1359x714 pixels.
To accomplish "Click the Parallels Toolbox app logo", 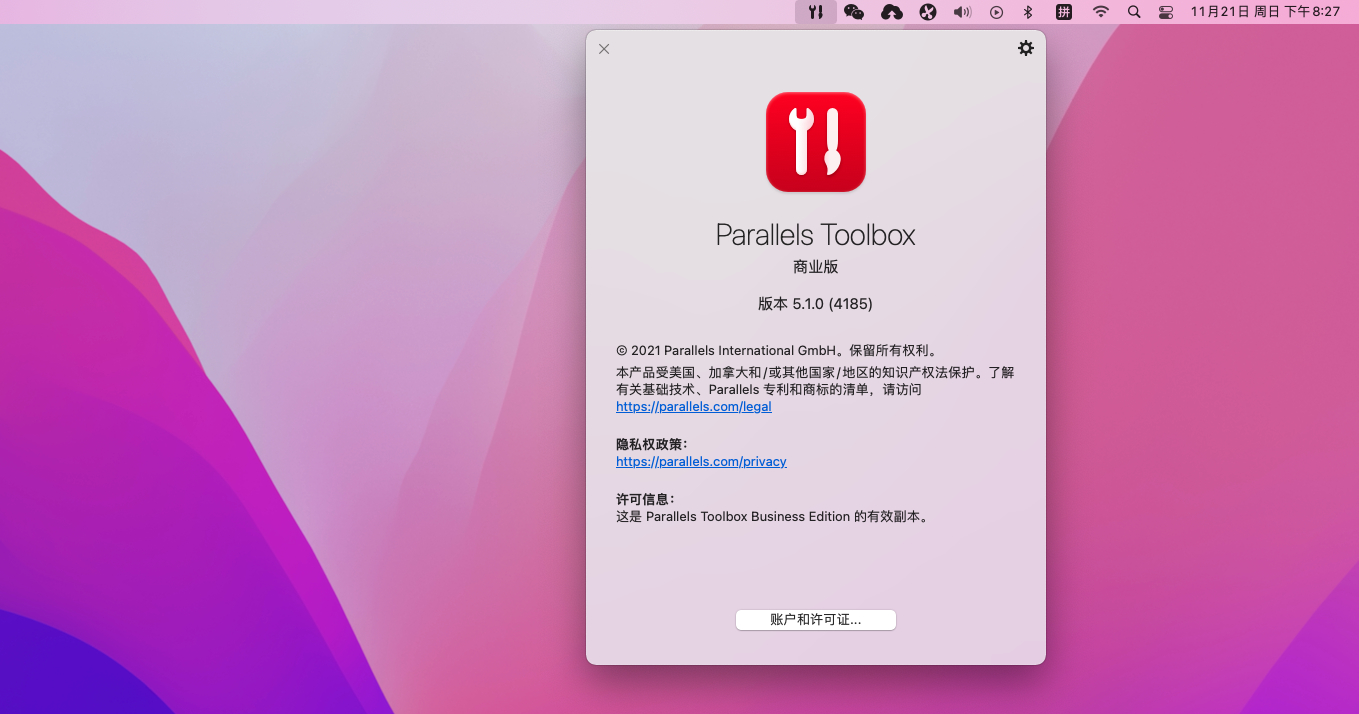I will (815, 141).
